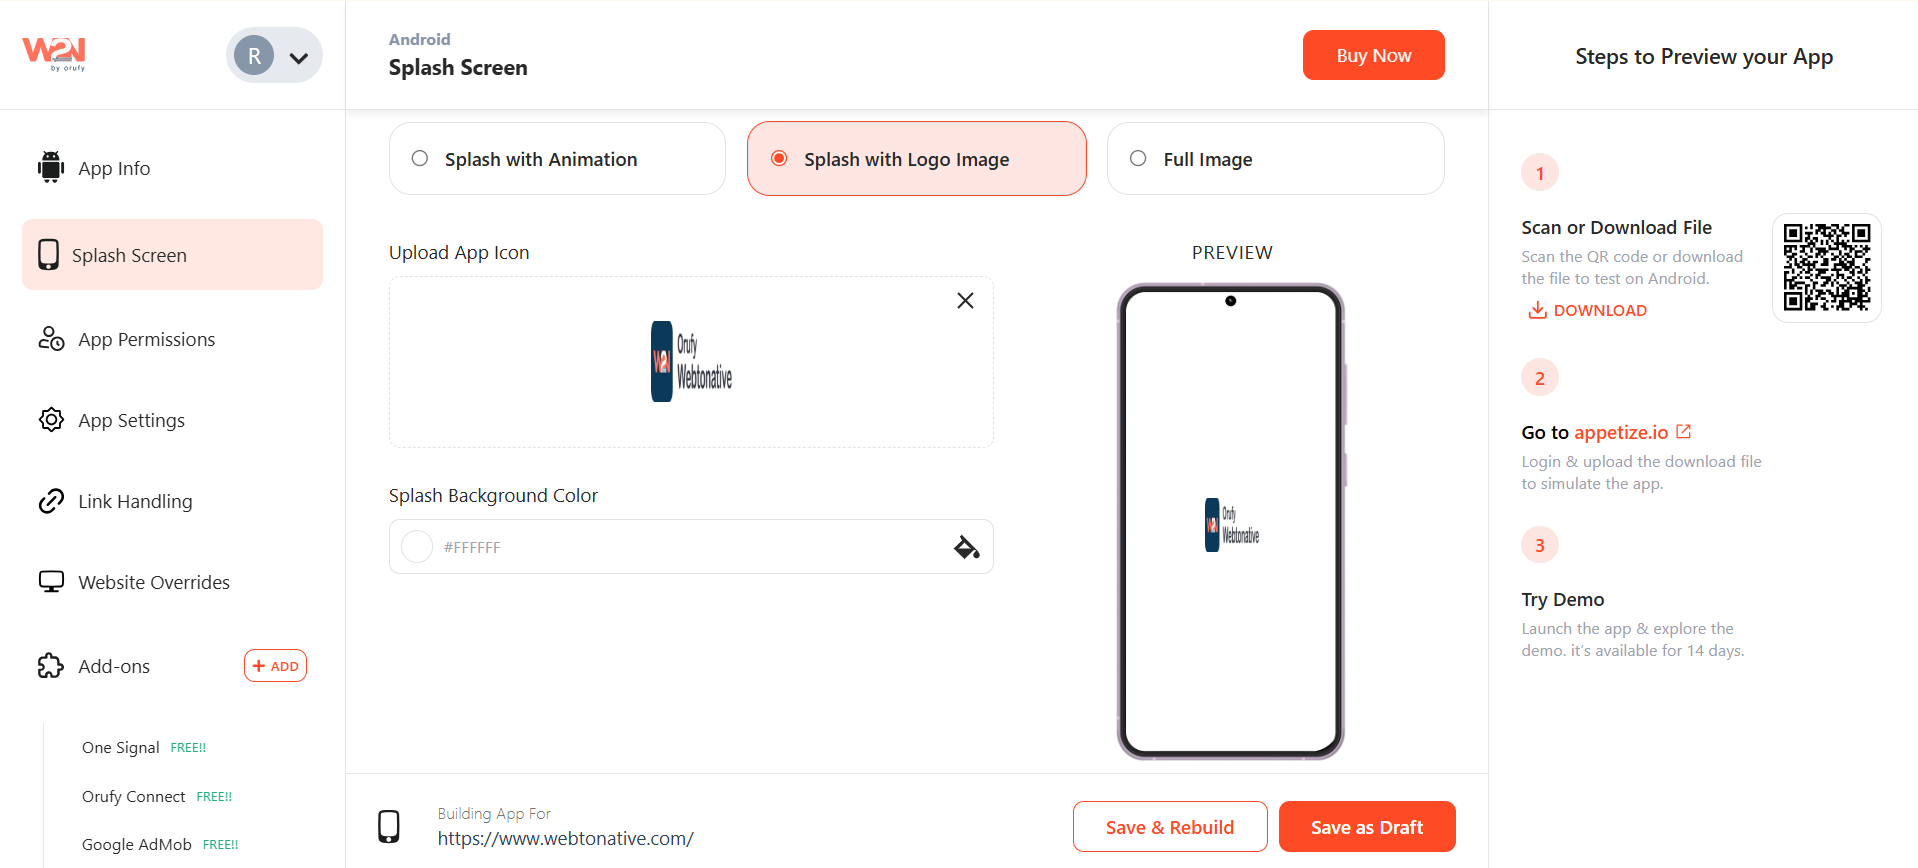Remove uploaded app icon with X

pos(965,300)
